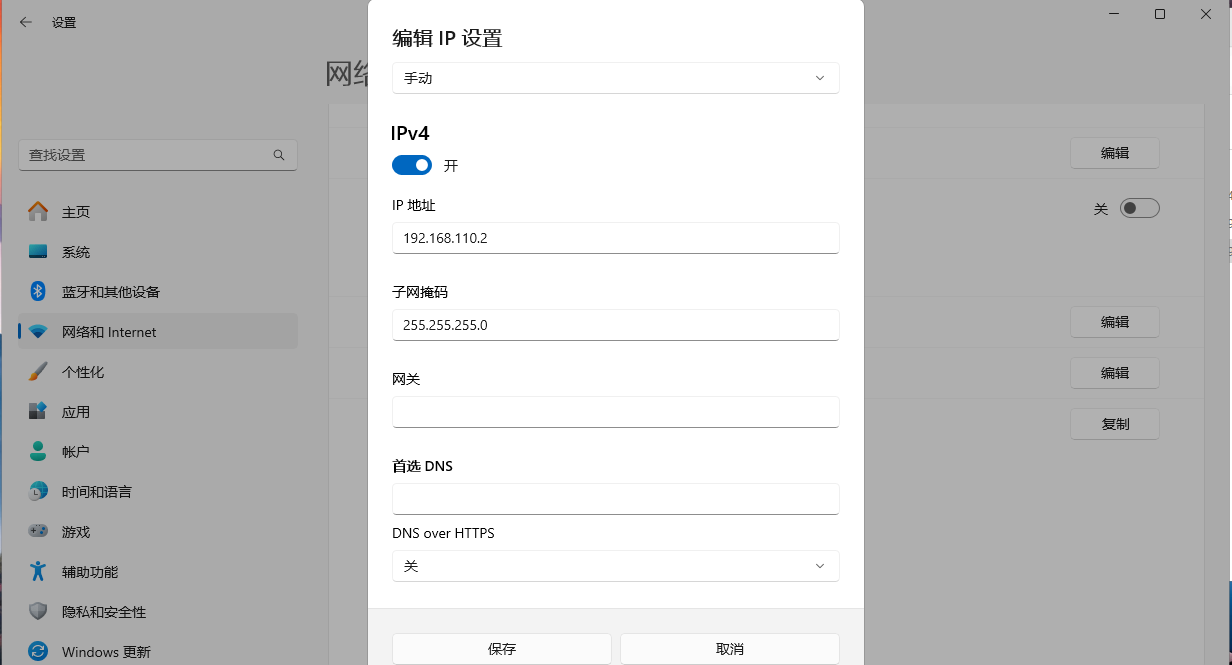This screenshot has height=665, width=1232.
Task: Cancel editing with the 取消 button
Action: tap(729, 648)
